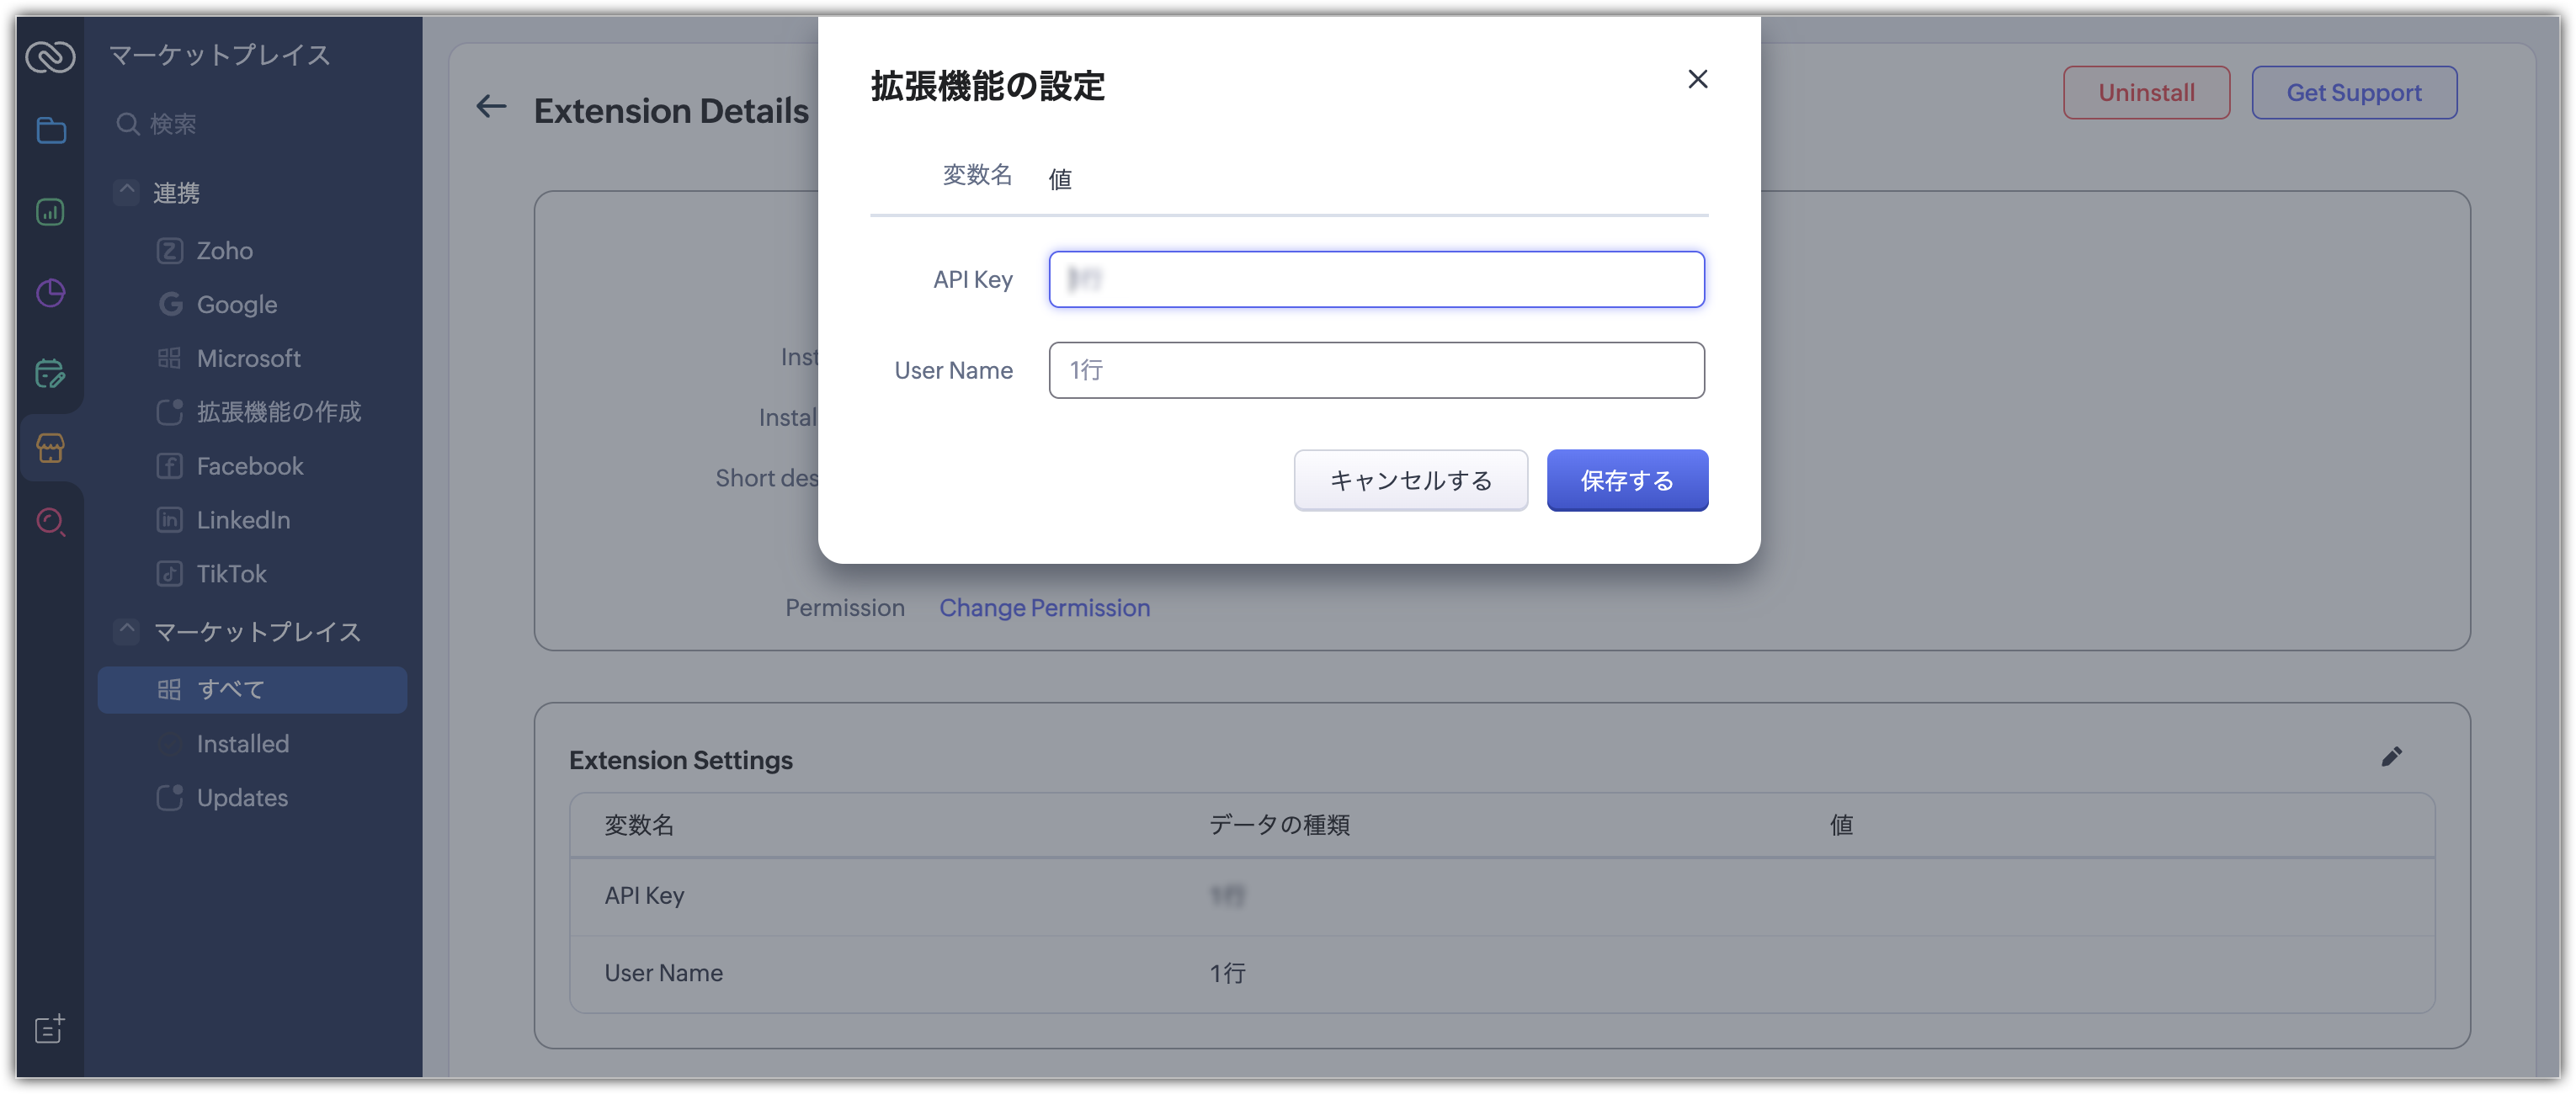Focus the User Name input field
The width and height of the screenshot is (2576, 1094).
(1376, 371)
